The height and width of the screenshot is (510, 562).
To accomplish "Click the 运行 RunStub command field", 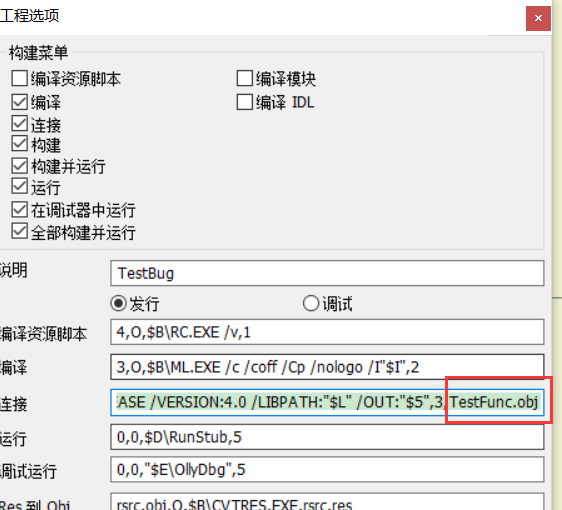I will [327, 437].
